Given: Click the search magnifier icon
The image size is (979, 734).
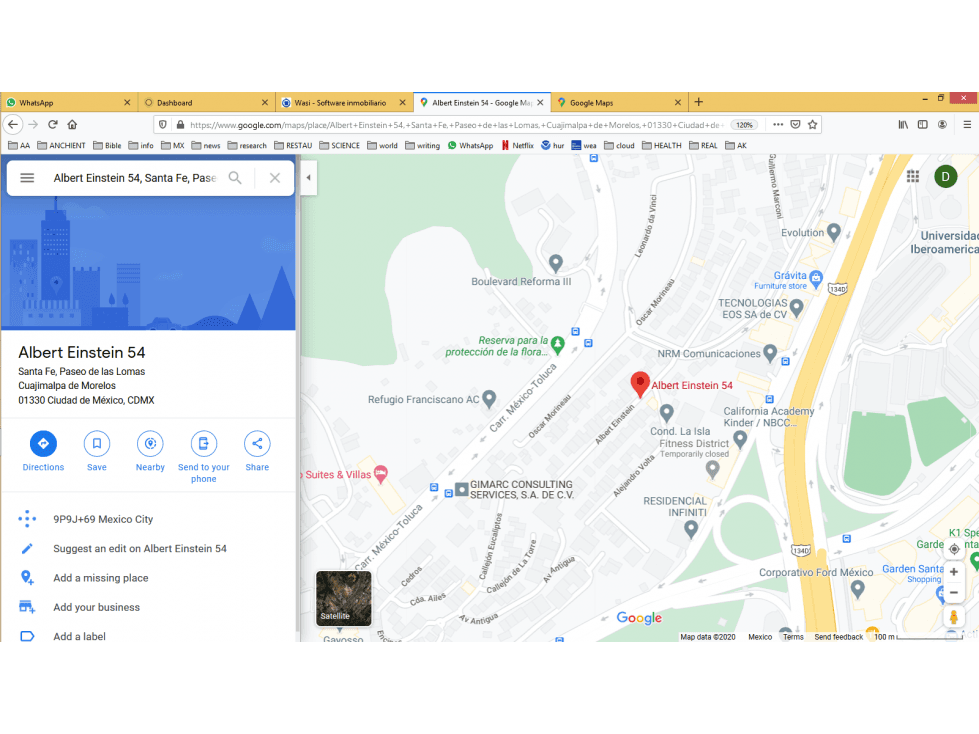Looking at the screenshot, I should [235, 178].
